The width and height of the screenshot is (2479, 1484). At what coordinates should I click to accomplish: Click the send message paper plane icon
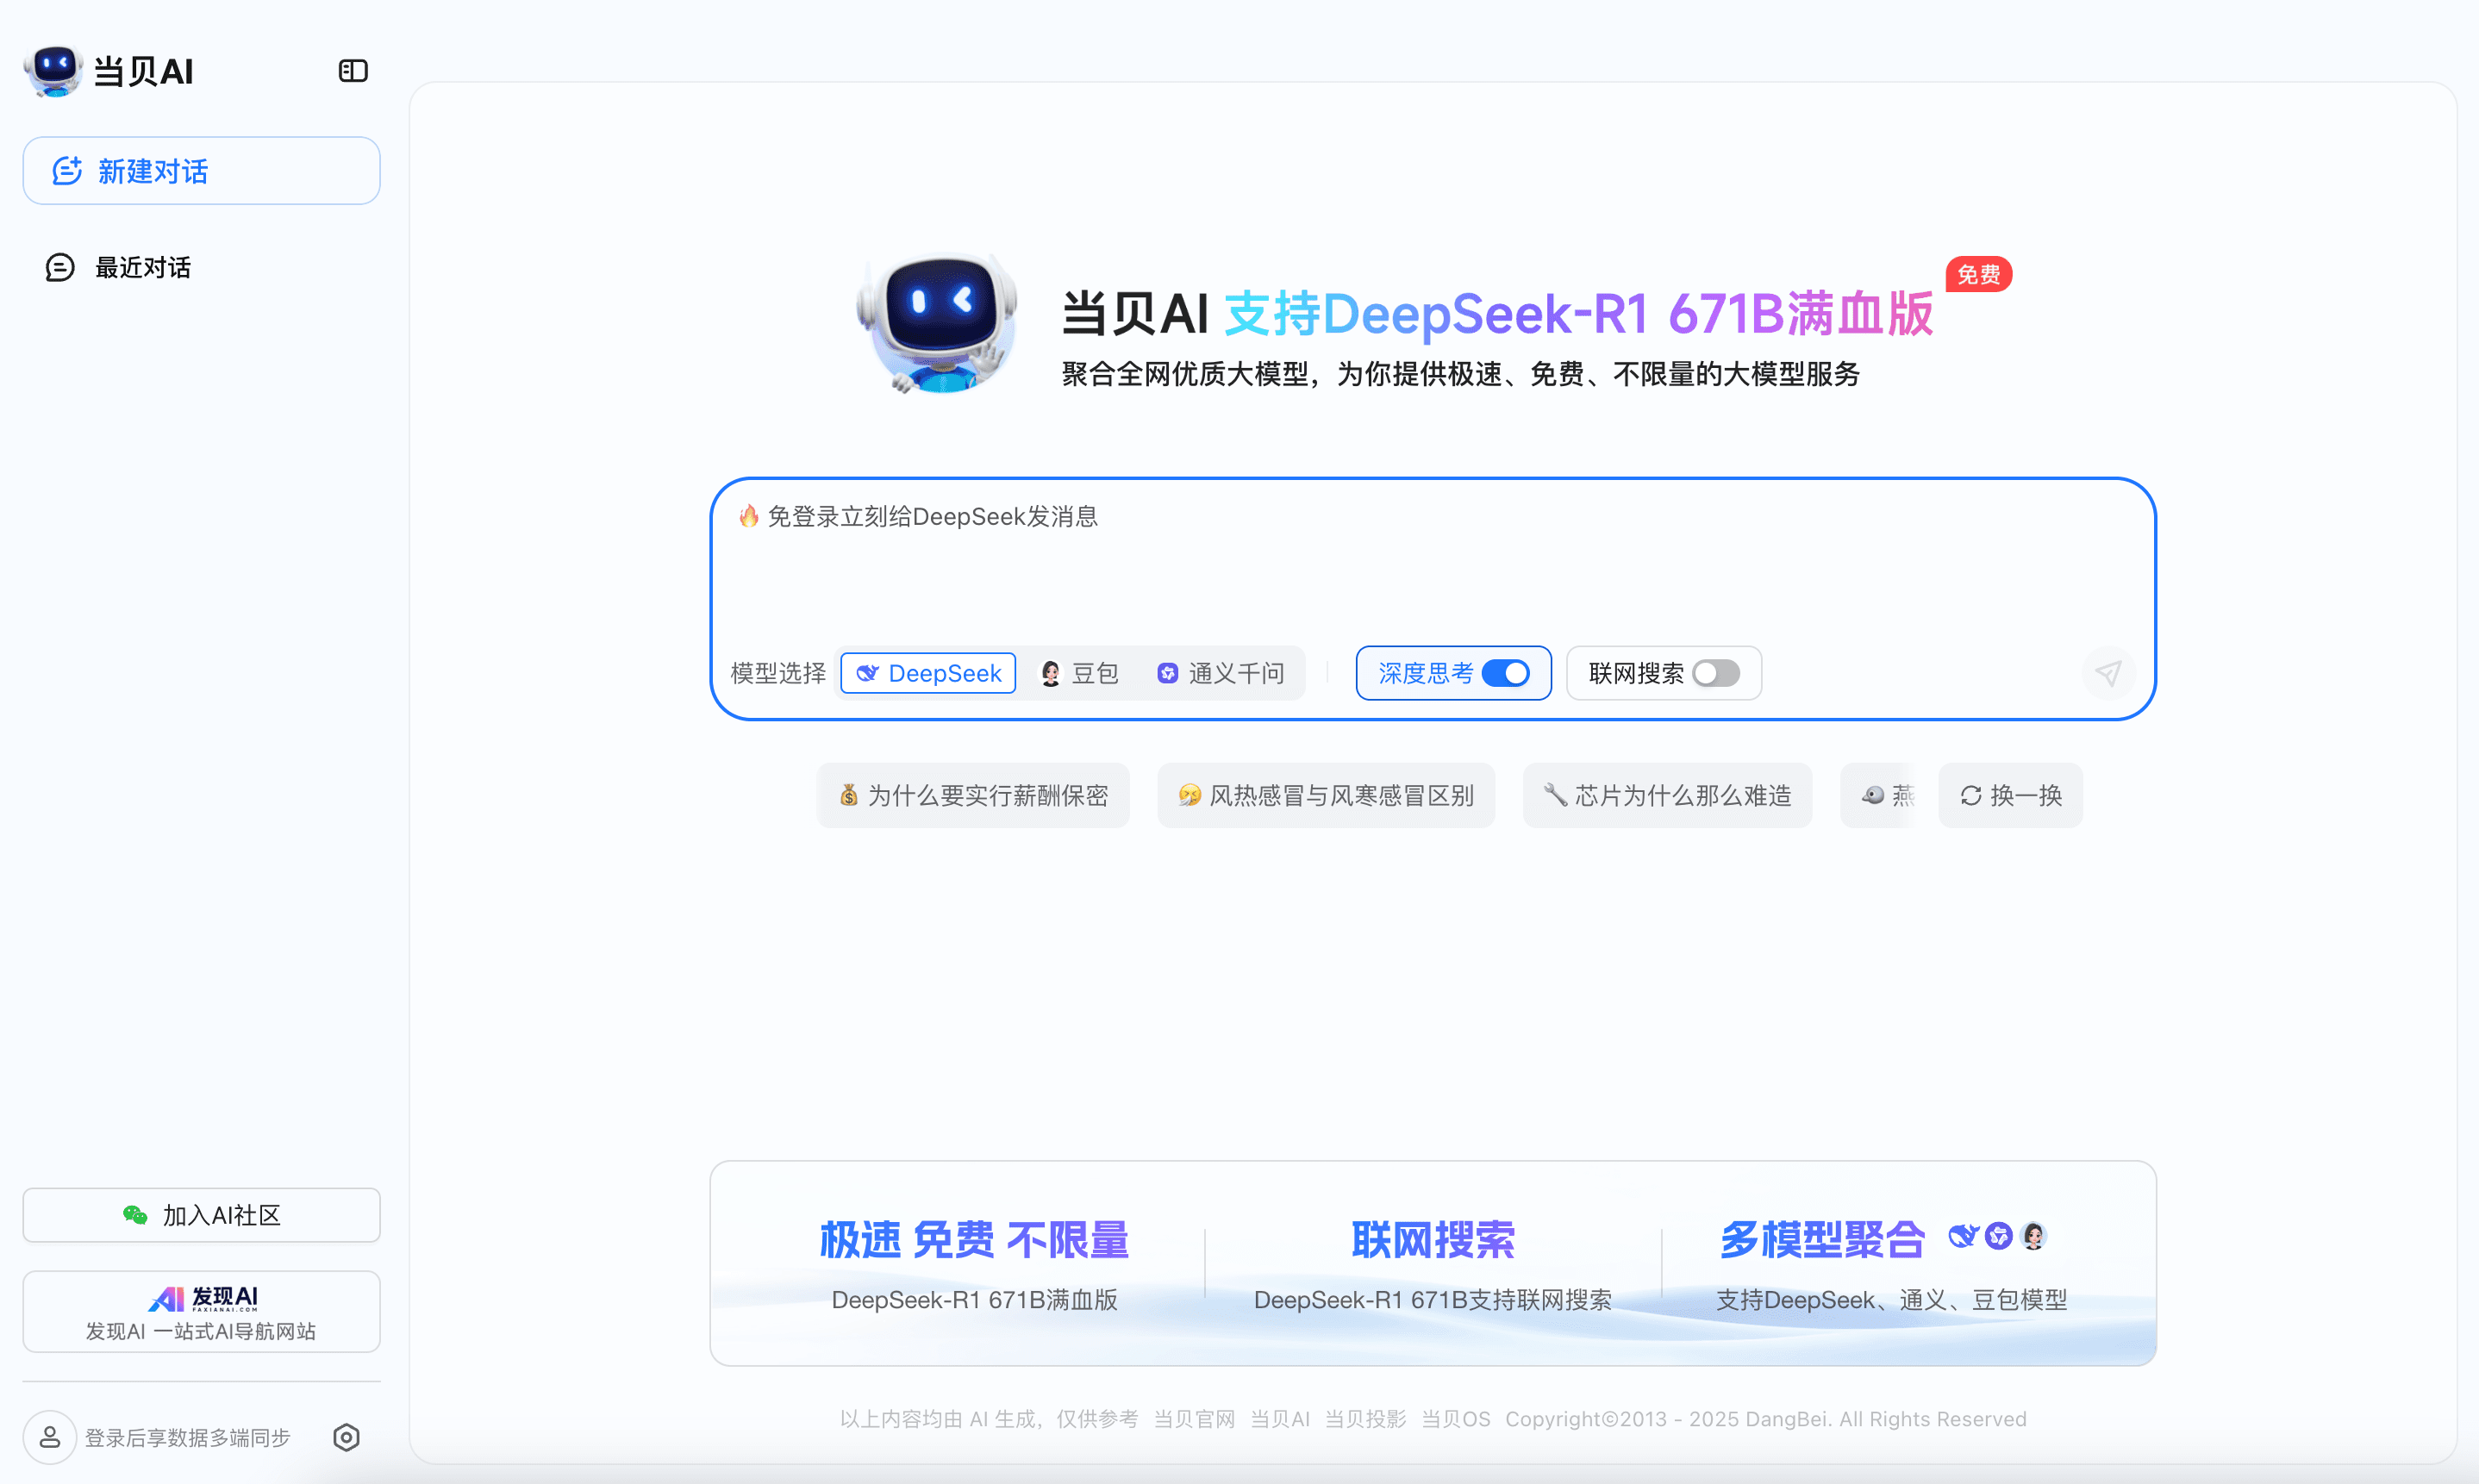pos(2108,673)
